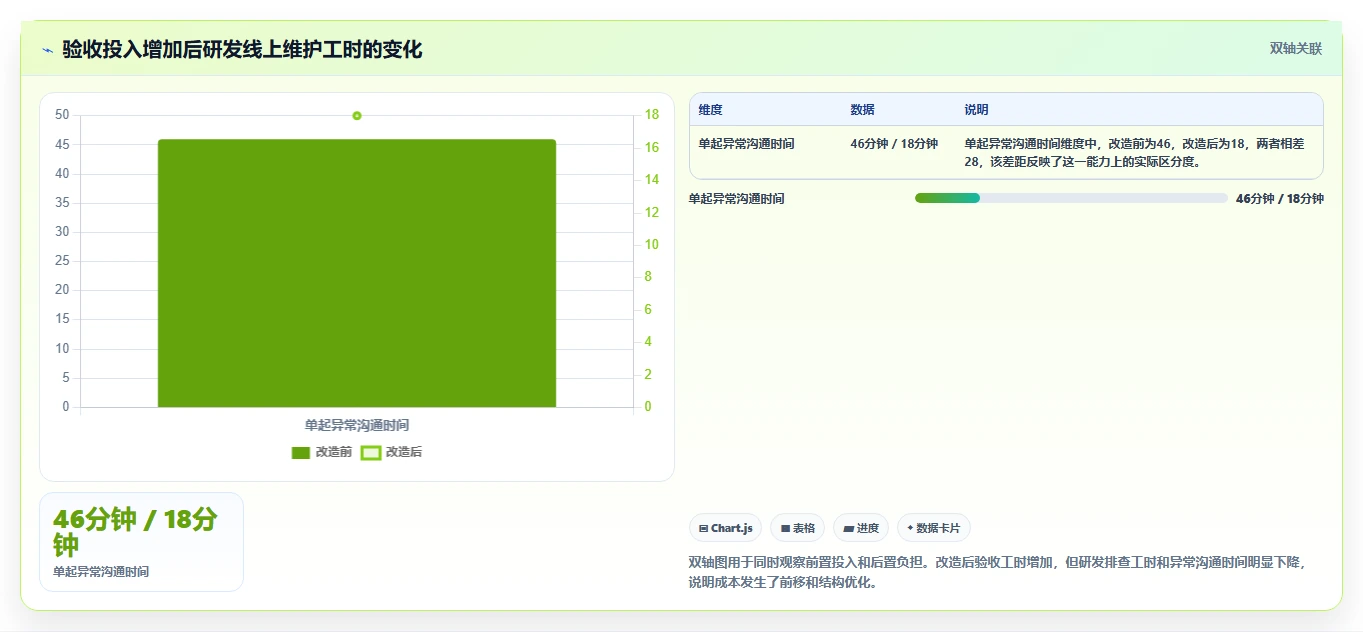Click the page title 验收投入增加后研发线上维护工时的变化

243,49
